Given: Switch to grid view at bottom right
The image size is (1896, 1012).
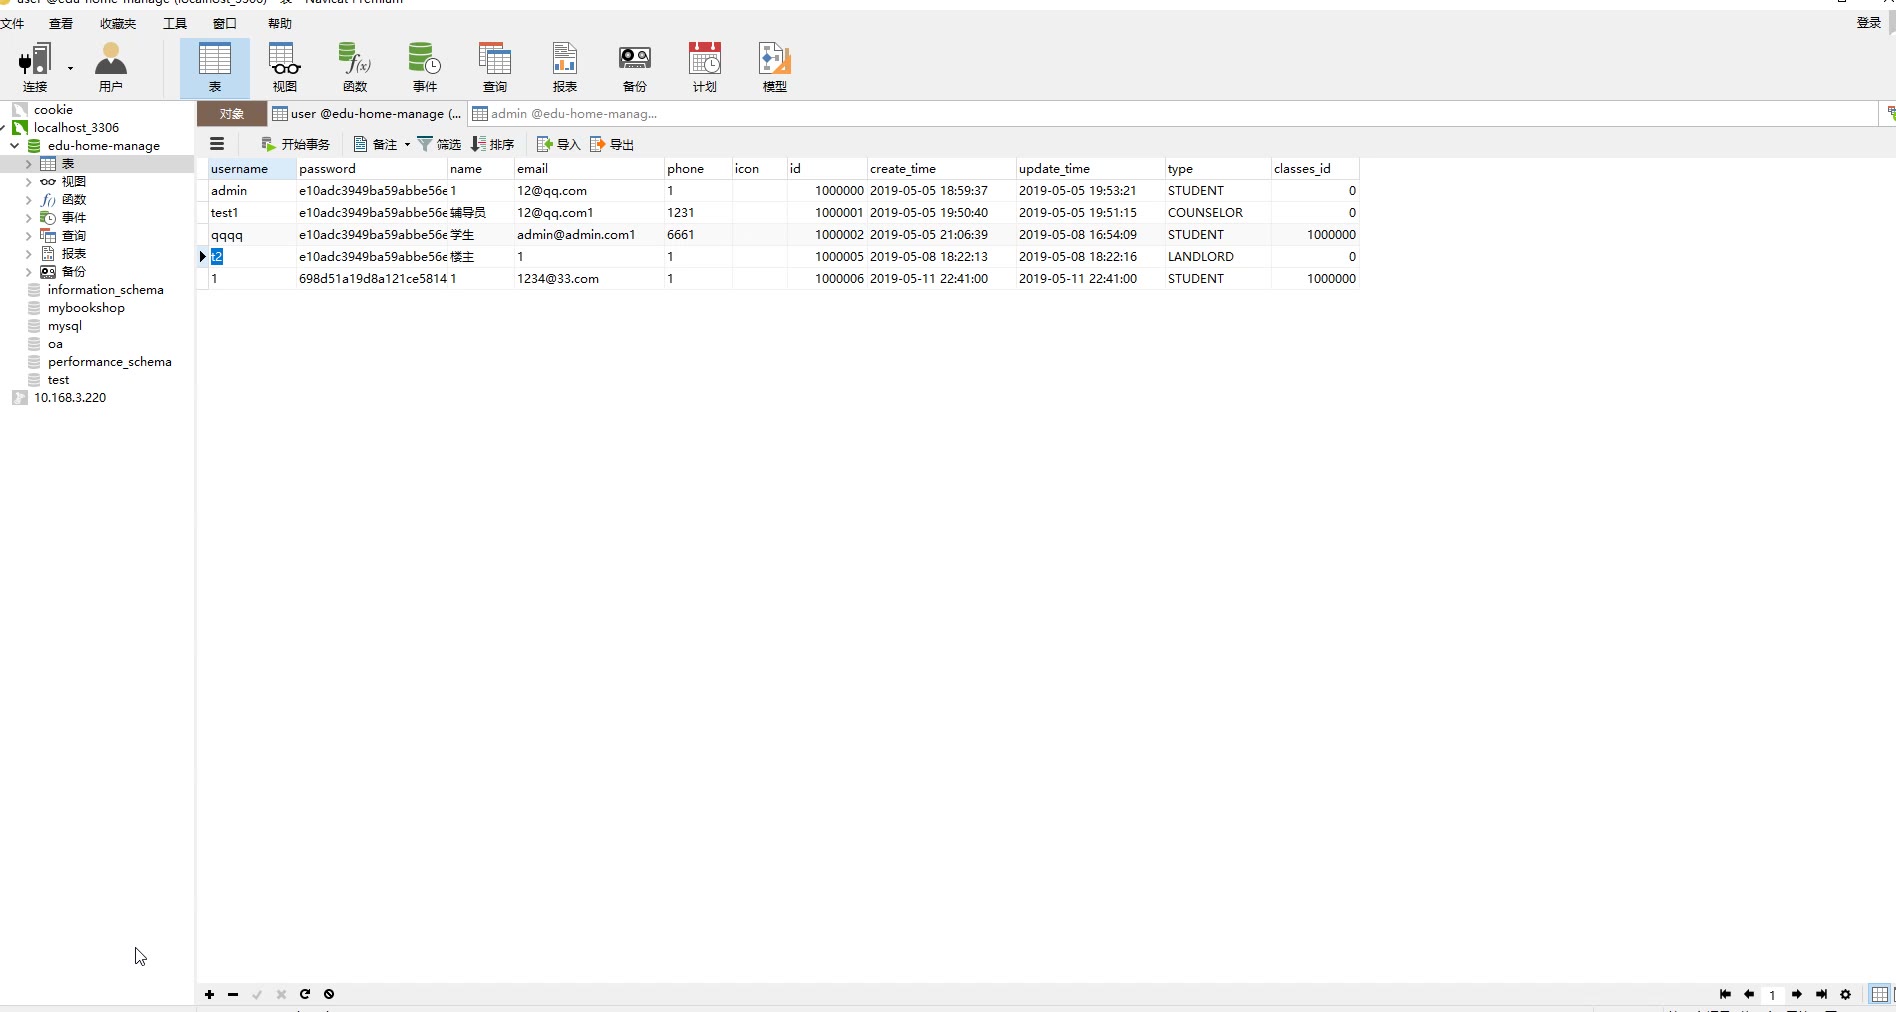Looking at the screenshot, I should click(x=1880, y=994).
